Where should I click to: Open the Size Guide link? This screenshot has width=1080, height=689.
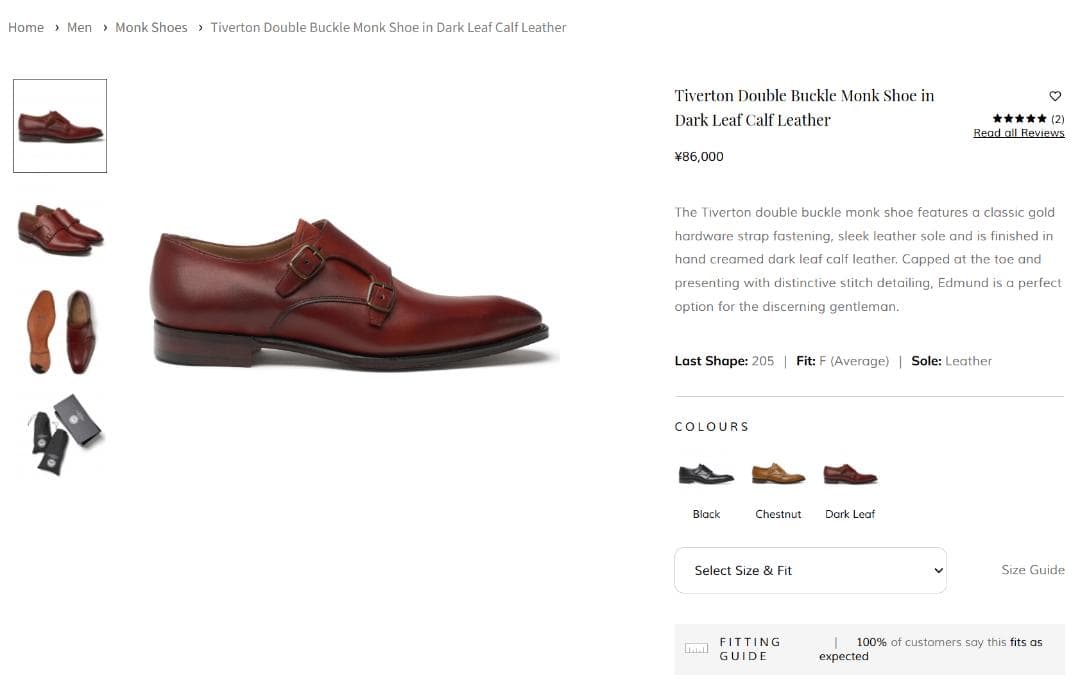pyautogui.click(x=1033, y=569)
